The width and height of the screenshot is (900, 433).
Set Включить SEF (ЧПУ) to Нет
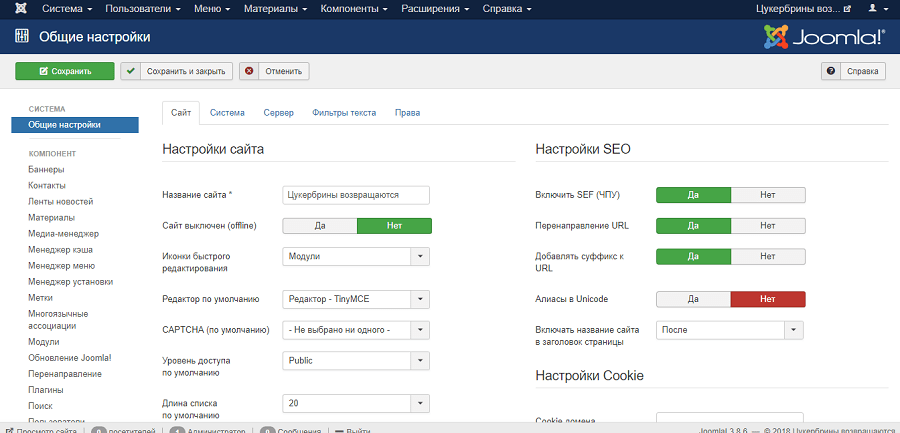767,195
